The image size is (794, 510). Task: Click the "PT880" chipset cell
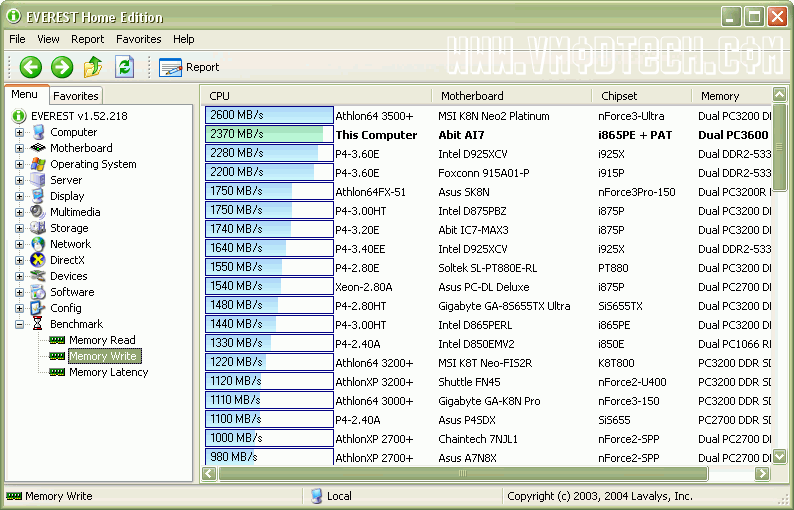coord(613,268)
